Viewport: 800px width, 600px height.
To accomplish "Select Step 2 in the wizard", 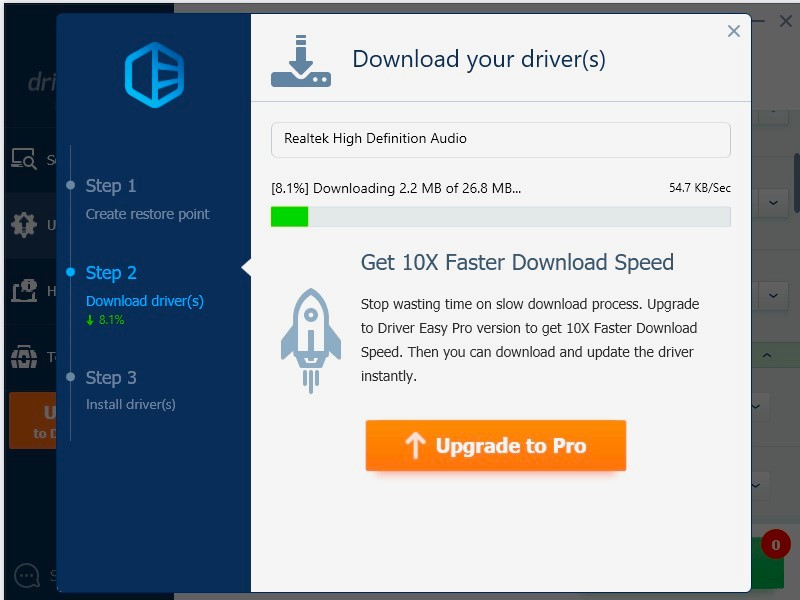I will point(111,272).
